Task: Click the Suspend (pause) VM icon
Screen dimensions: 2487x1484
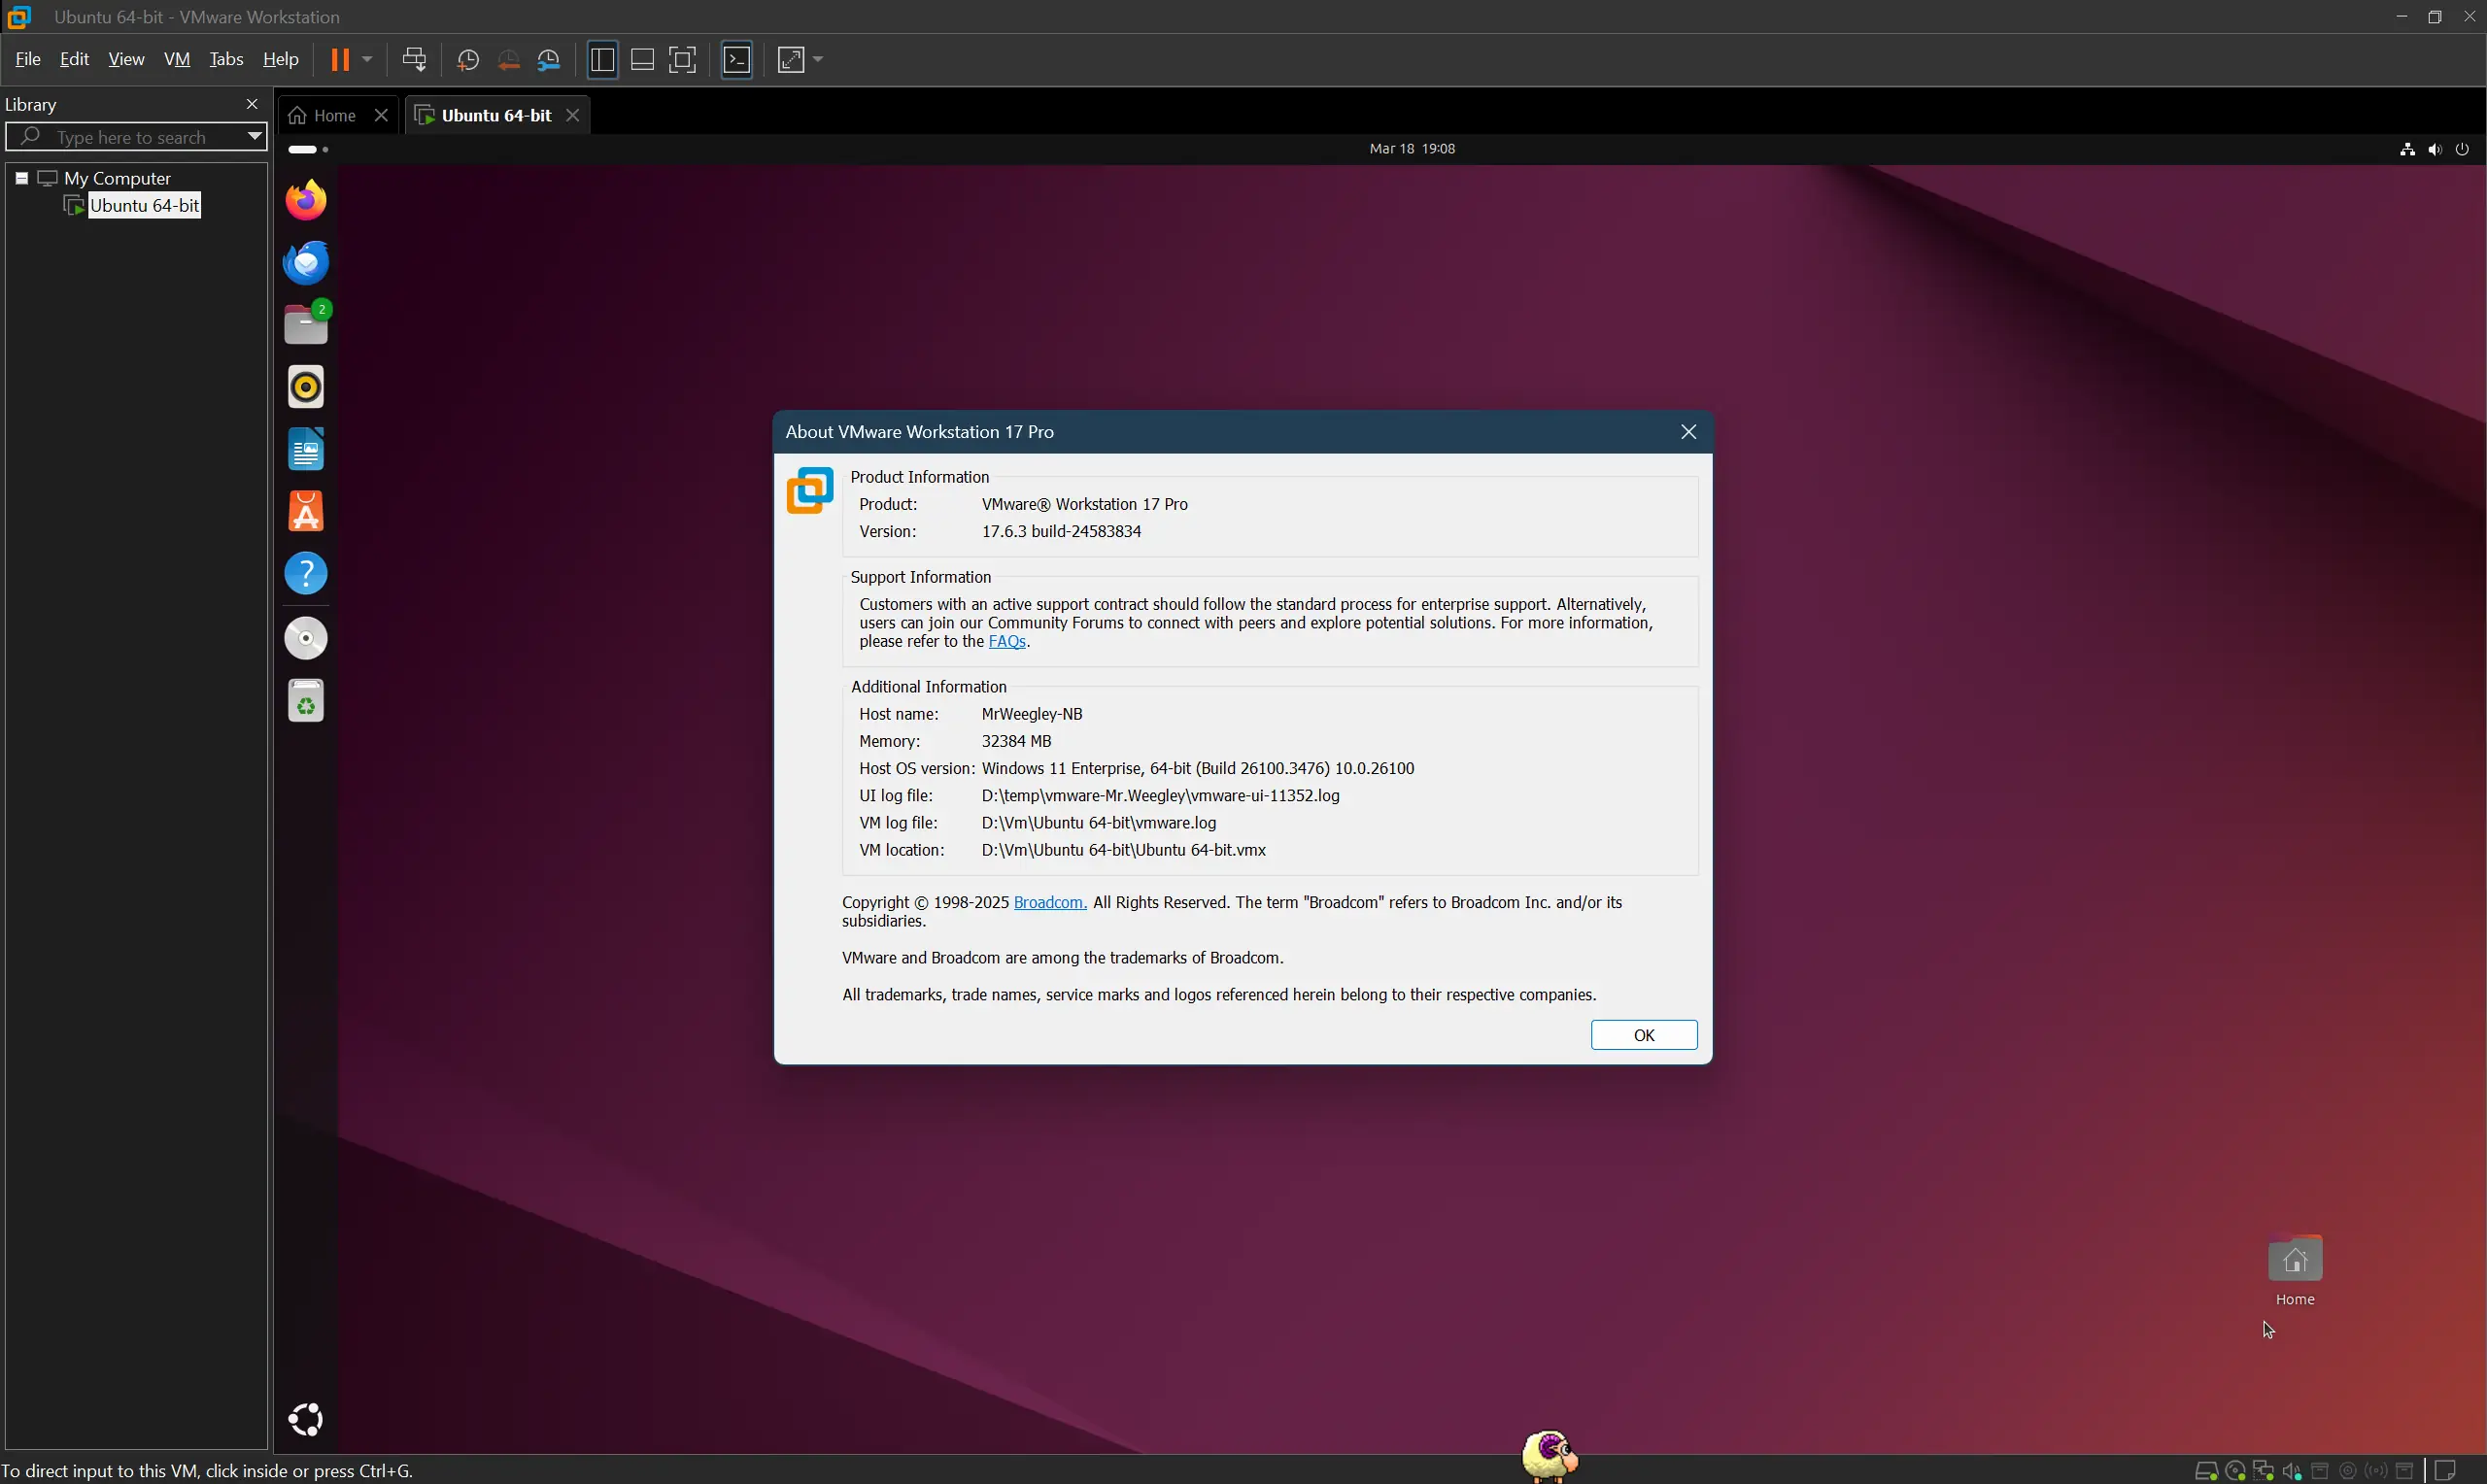Action: tap(339, 60)
